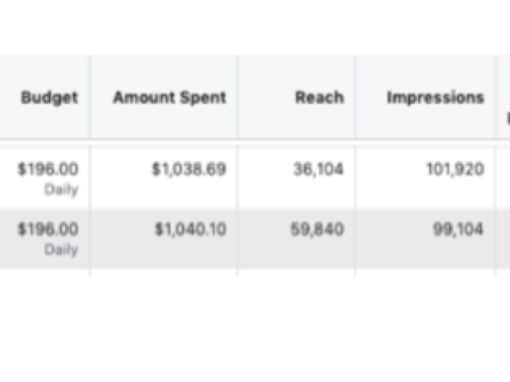510x382 pixels.
Task: Select the 59,840 reach value
Action: pyautogui.click(x=317, y=229)
